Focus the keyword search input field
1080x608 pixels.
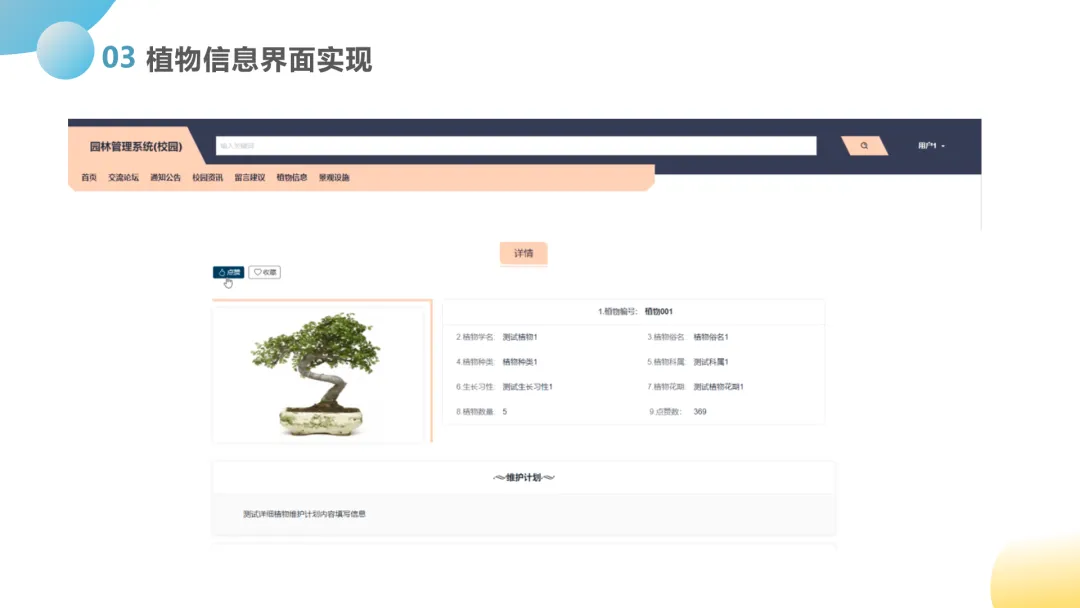[516, 145]
